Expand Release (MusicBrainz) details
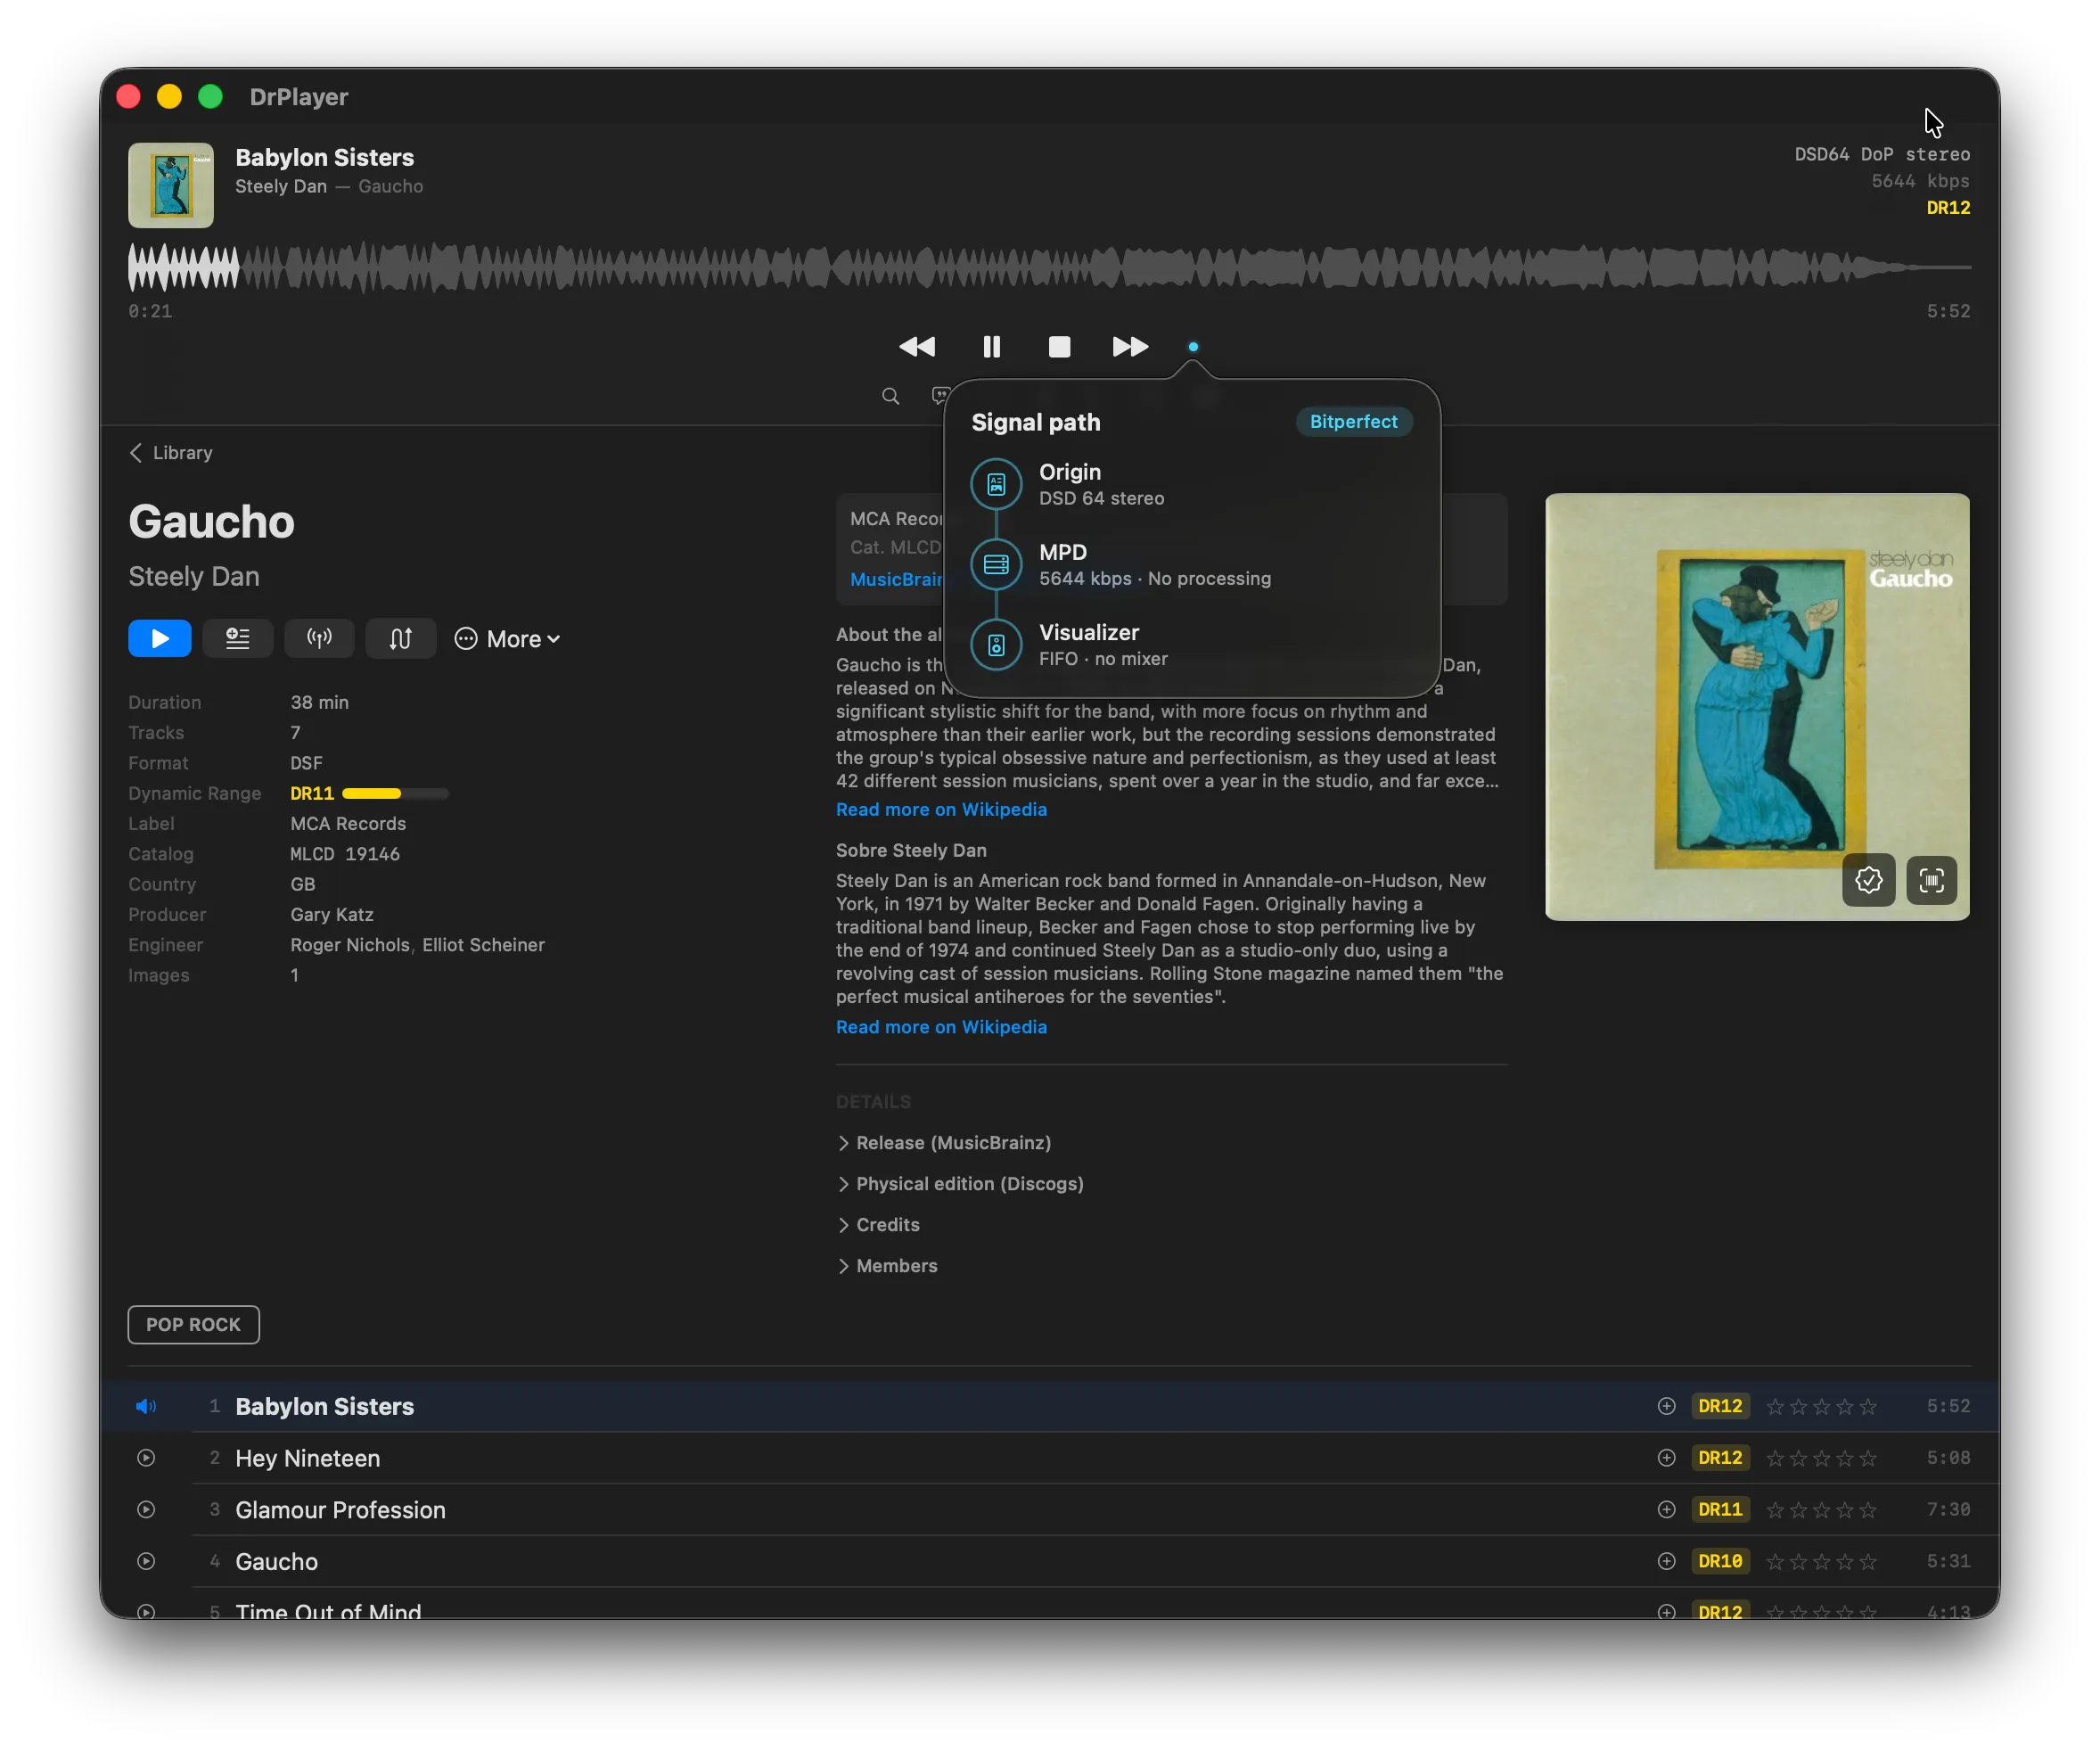 click(x=944, y=1142)
